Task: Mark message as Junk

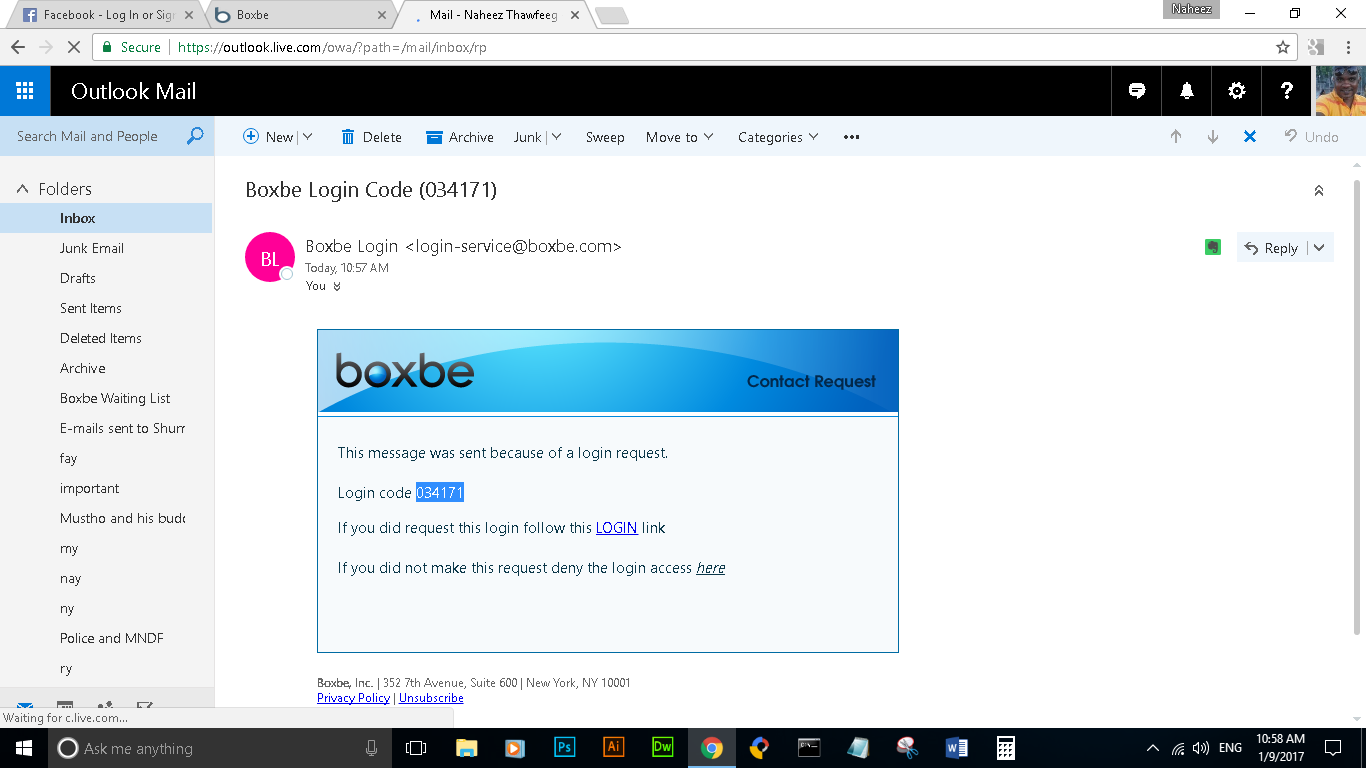Action: click(527, 137)
